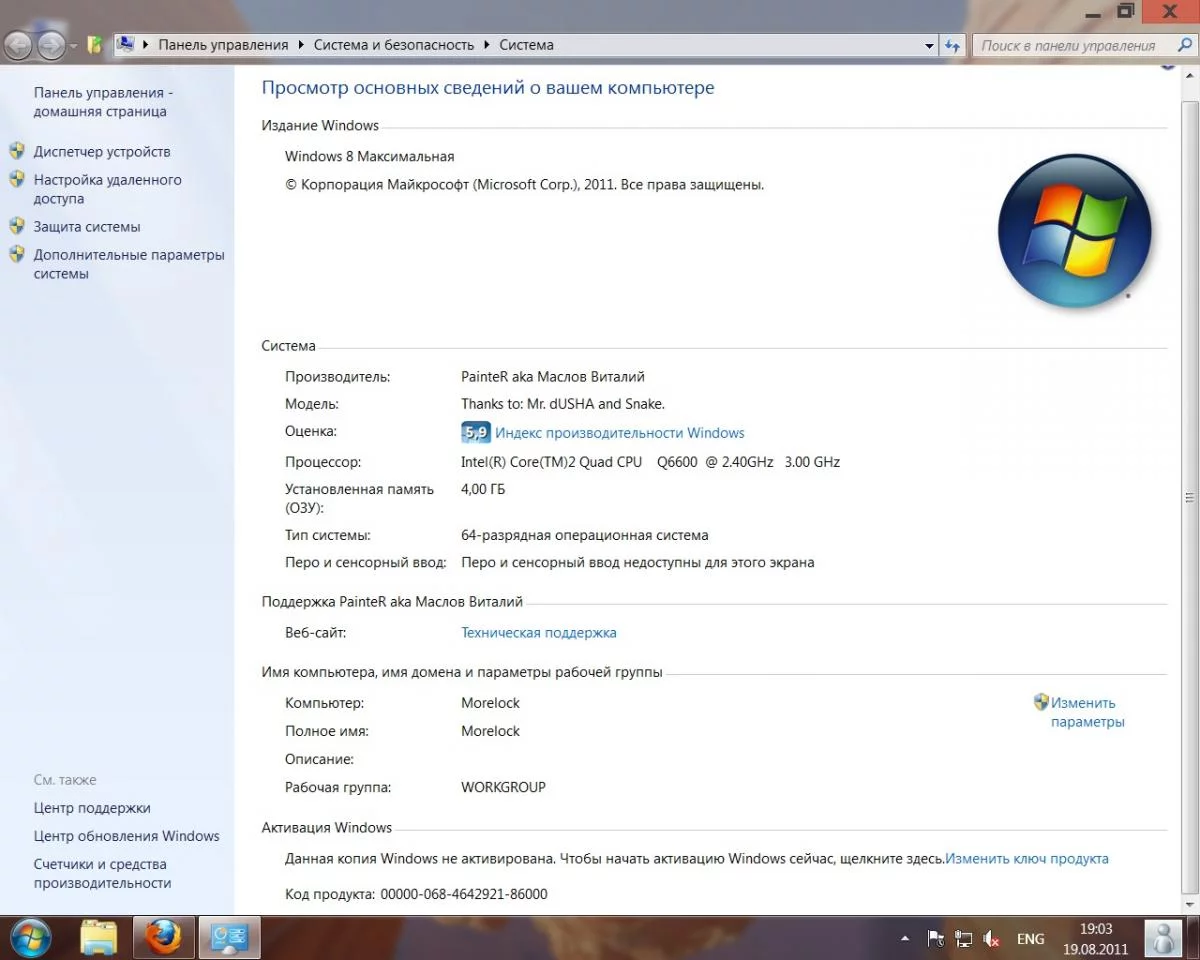This screenshot has height=960, width=1200.
Task: Click the Windows logo image
Action: pyautogui.click(x=1075, y=231)
